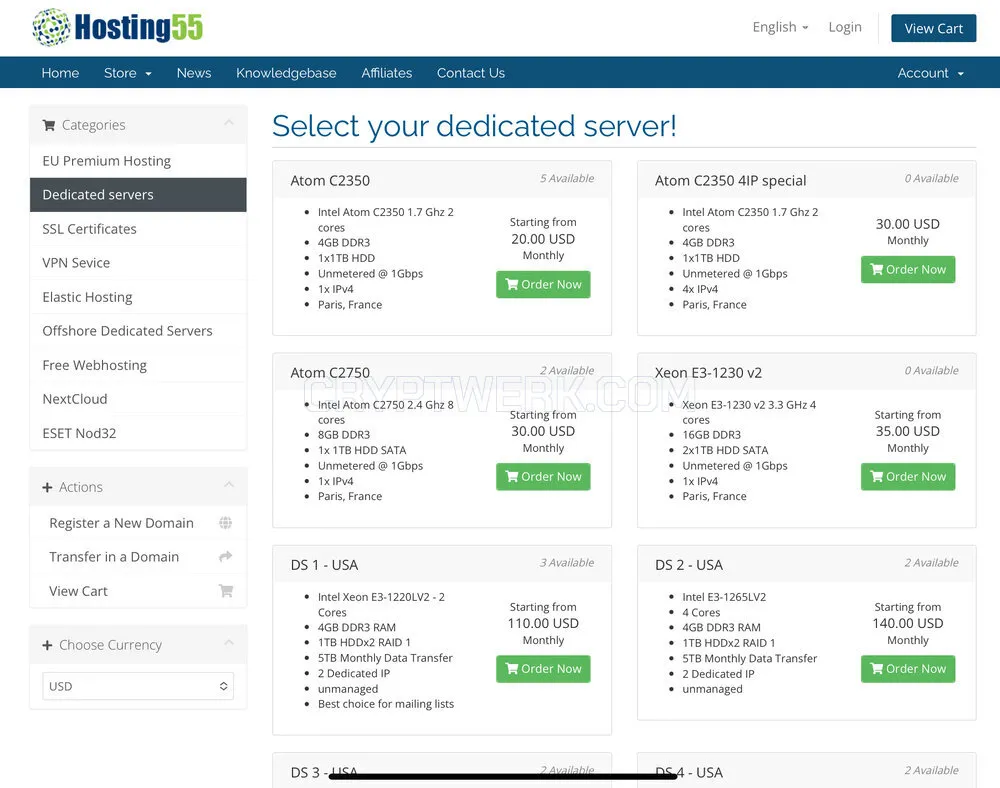The image size is (1000, 788).
Task: Click Transfer in a Domain link
Action: tap(114, 557)
